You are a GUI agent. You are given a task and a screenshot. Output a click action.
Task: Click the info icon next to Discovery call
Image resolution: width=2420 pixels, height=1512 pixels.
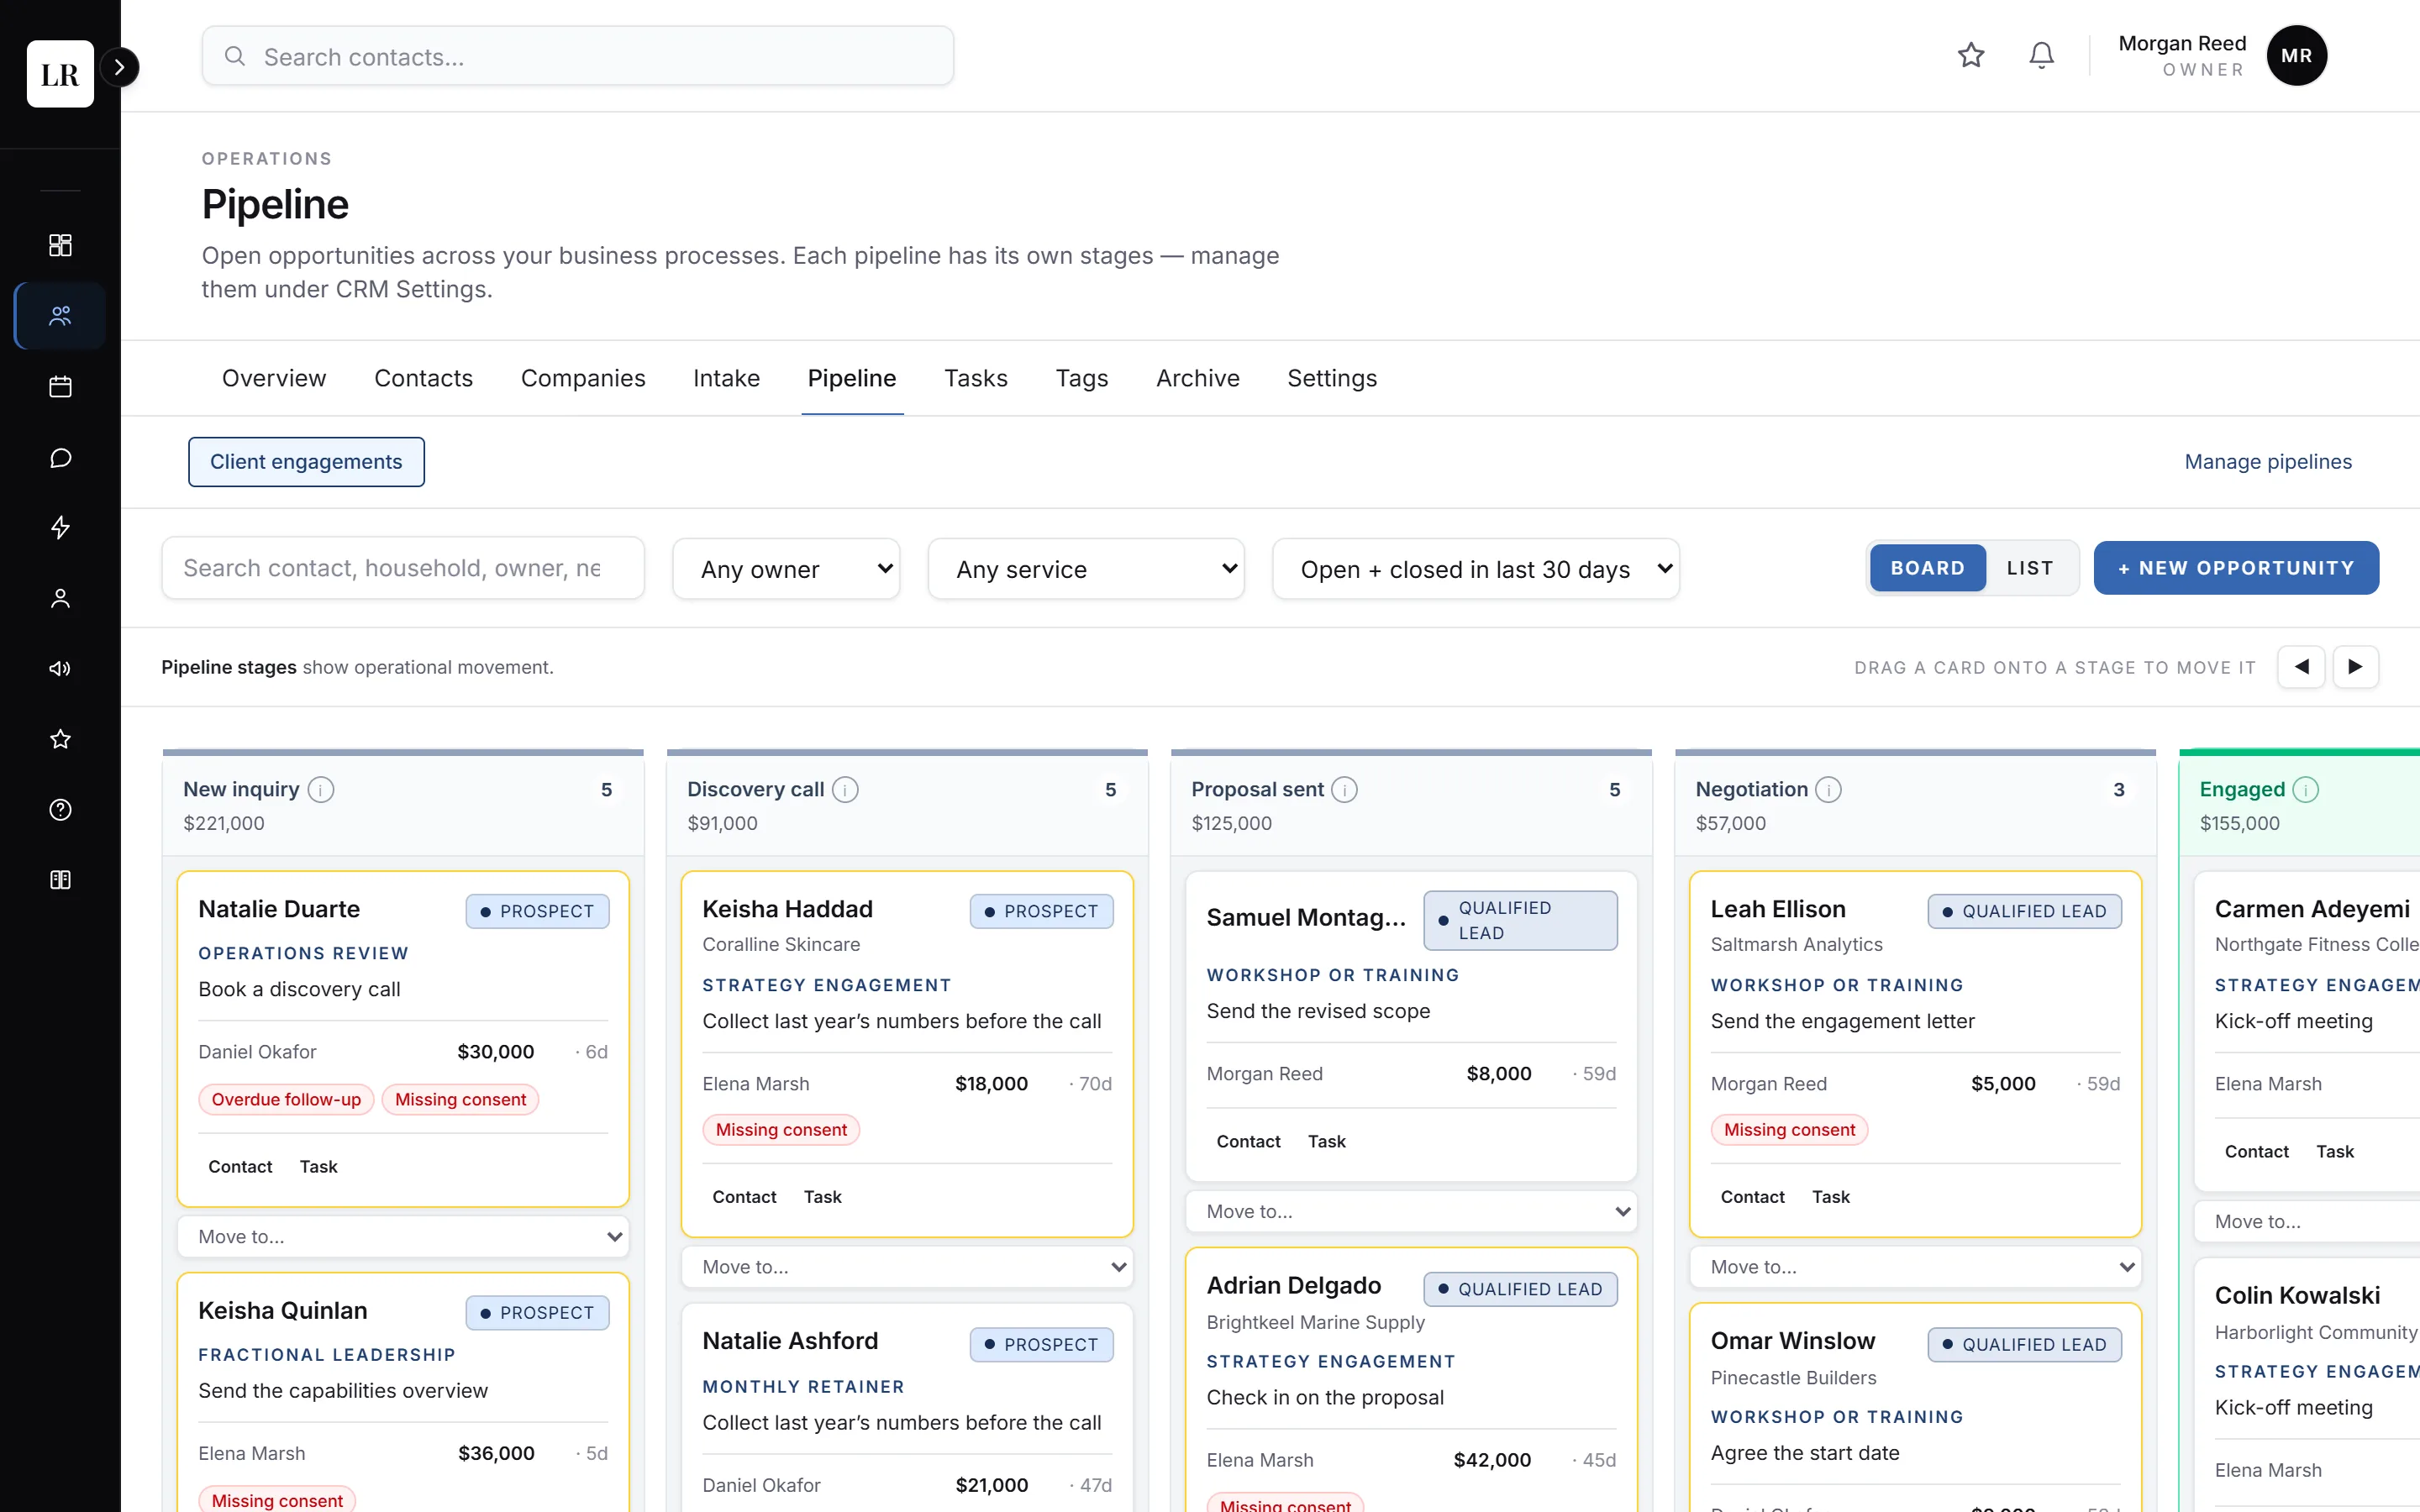pos(845,790)
